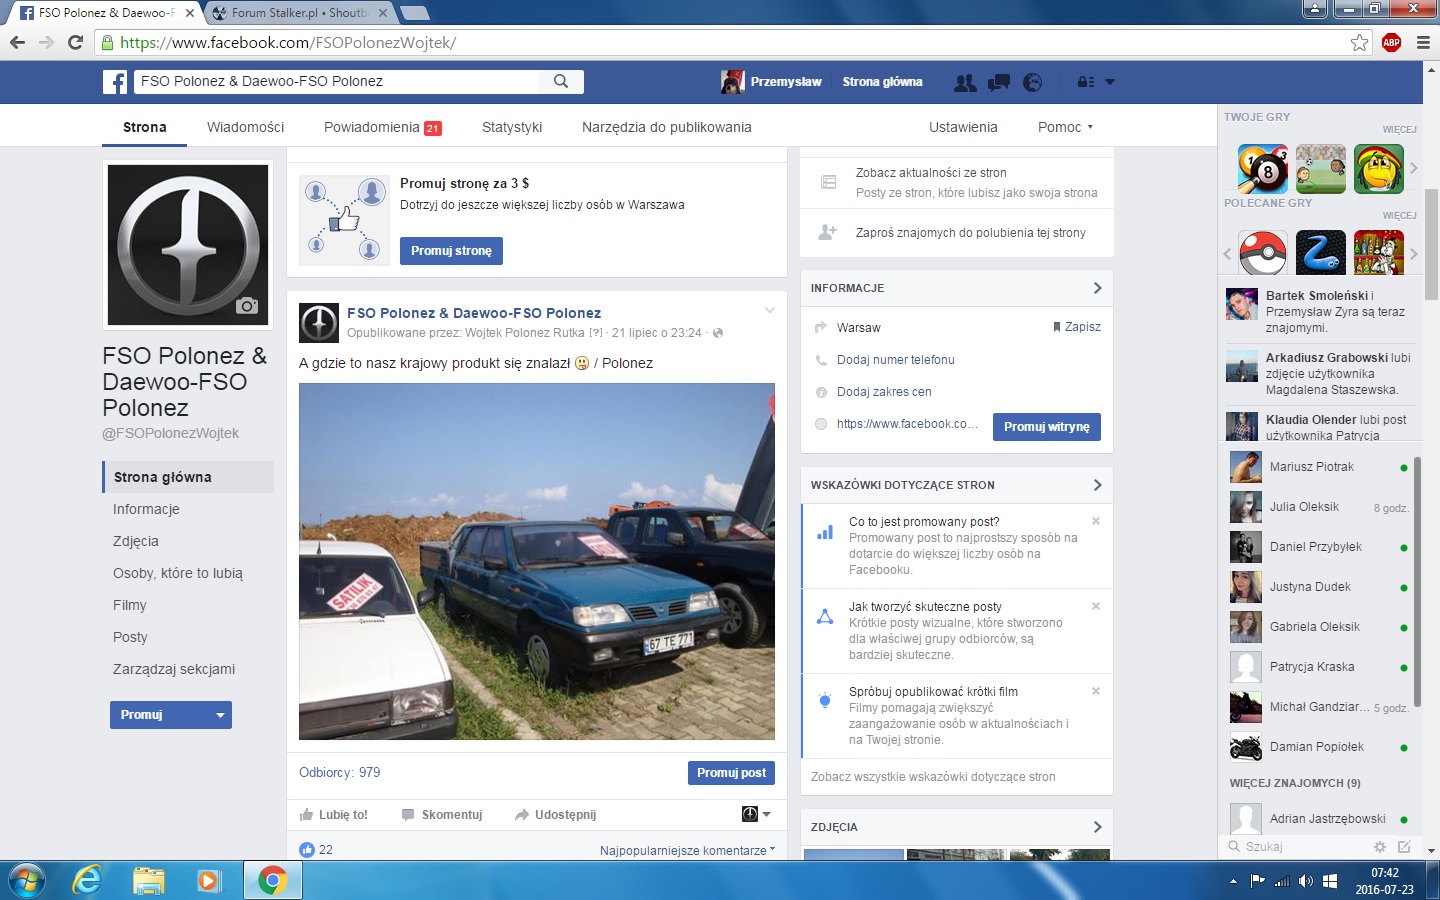Open Statystyki tab
This screenshot has width=1440, height=900.
tap(512, 127)
